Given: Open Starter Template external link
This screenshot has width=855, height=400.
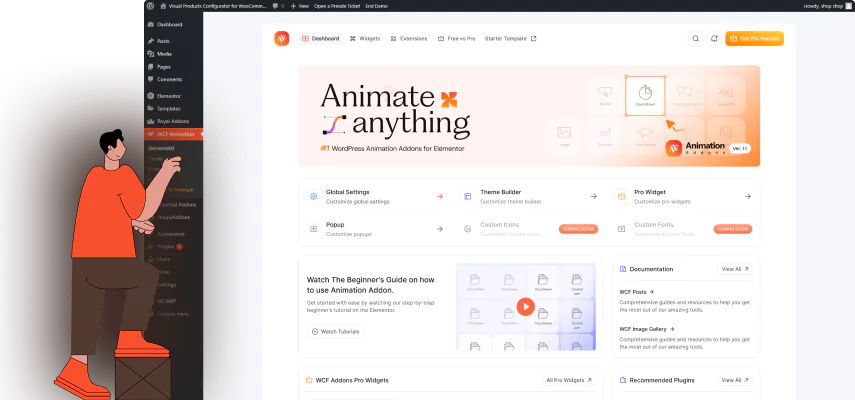Looking at the screenshot, I should click(x=510, y=39).
